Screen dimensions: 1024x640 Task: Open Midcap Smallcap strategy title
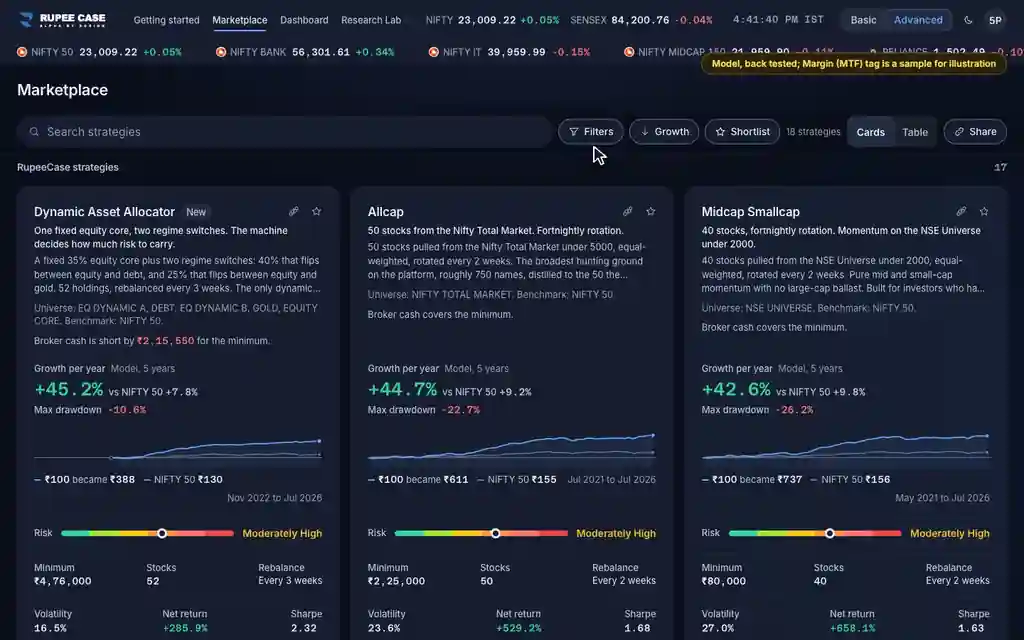coord(750,212)
